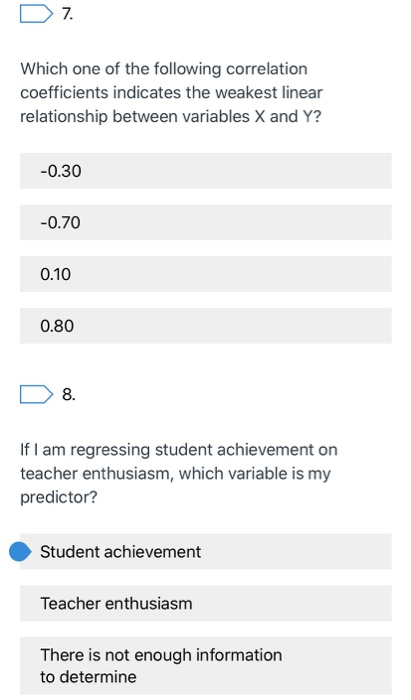
Task: Select the 0.80 answer choice
Action: click(x=206, y=326)
